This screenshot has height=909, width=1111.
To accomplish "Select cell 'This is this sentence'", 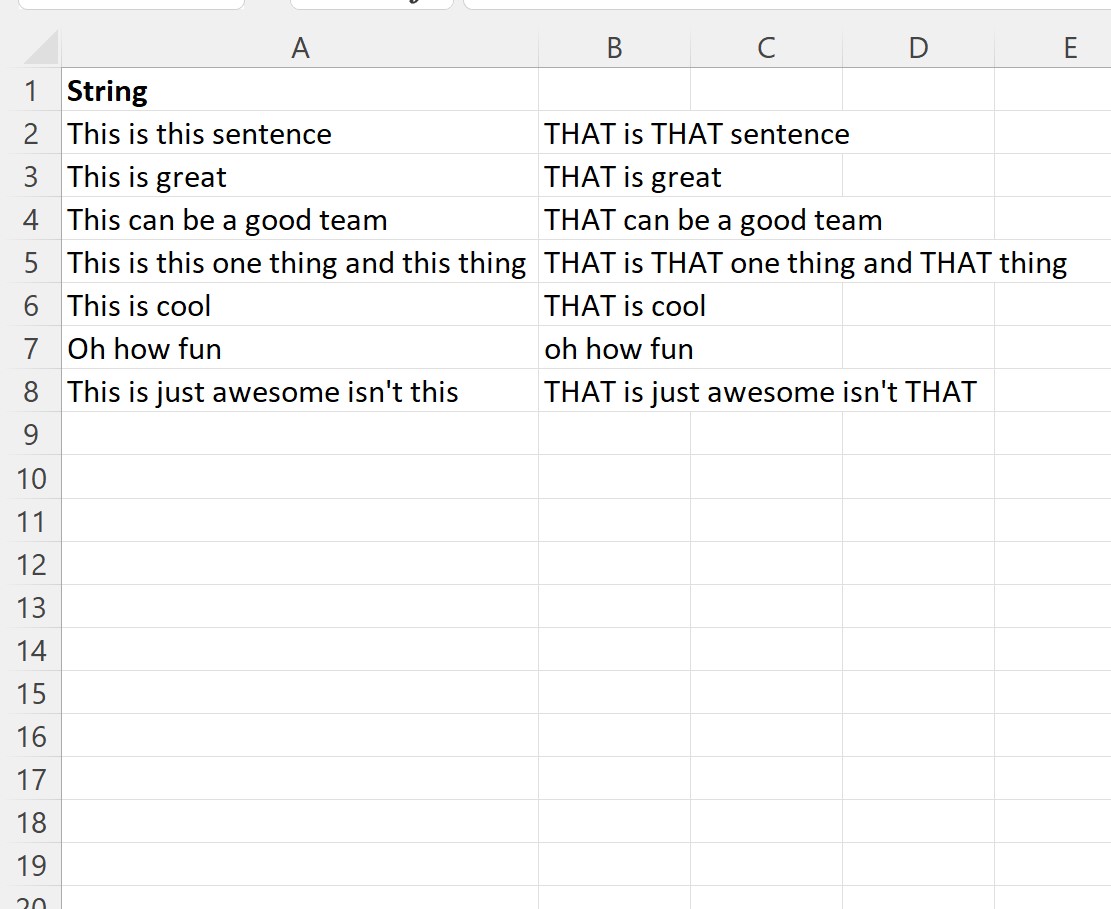I will click(300, 133).
